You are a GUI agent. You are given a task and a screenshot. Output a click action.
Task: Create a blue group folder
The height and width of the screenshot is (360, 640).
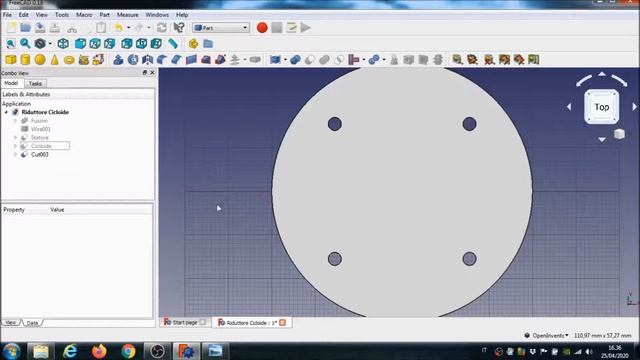pyautogui.click(x=208, y=44)
